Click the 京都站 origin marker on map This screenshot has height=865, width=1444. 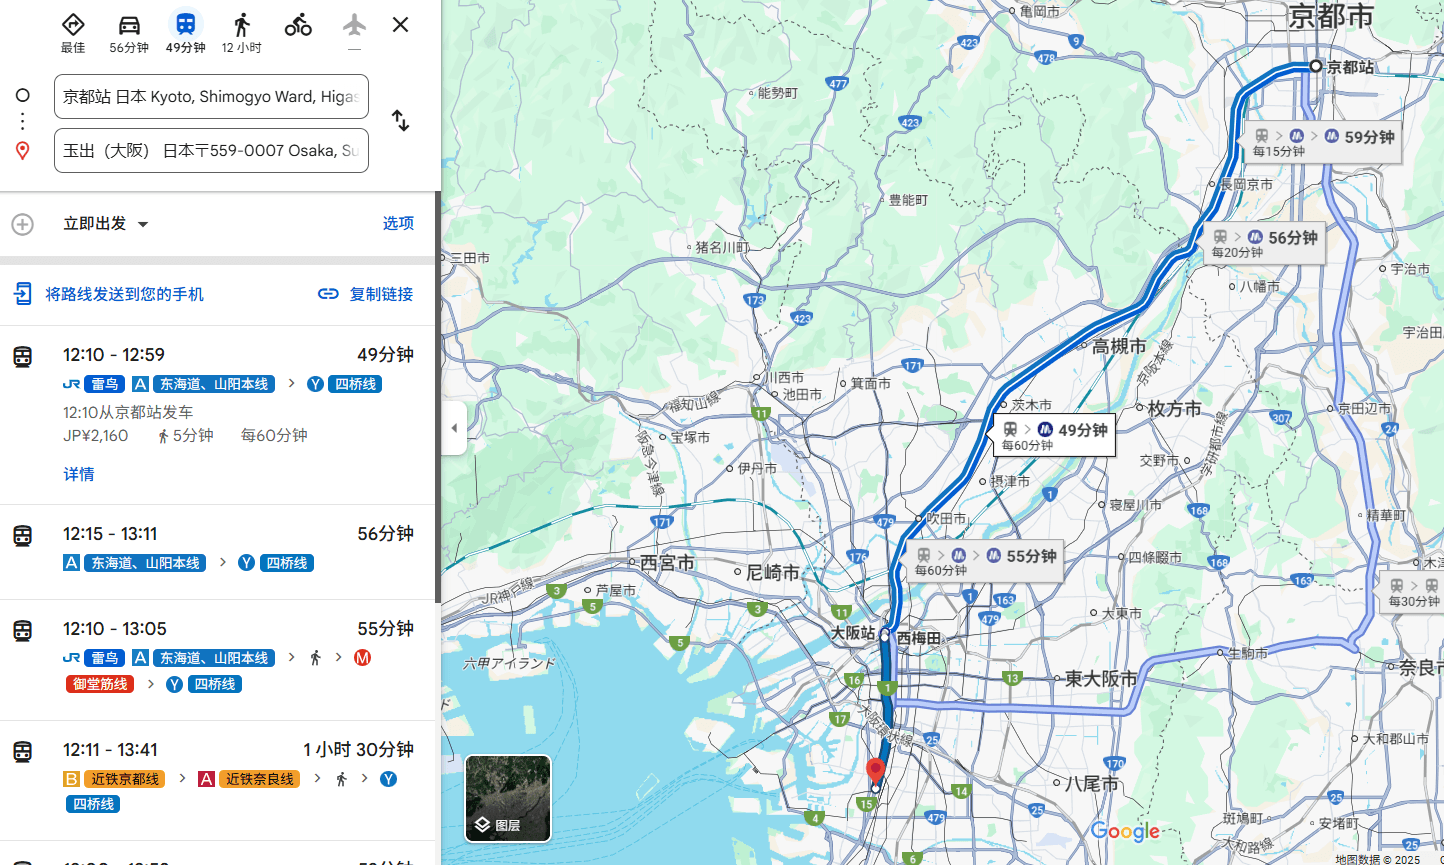tap(1316, 66)
